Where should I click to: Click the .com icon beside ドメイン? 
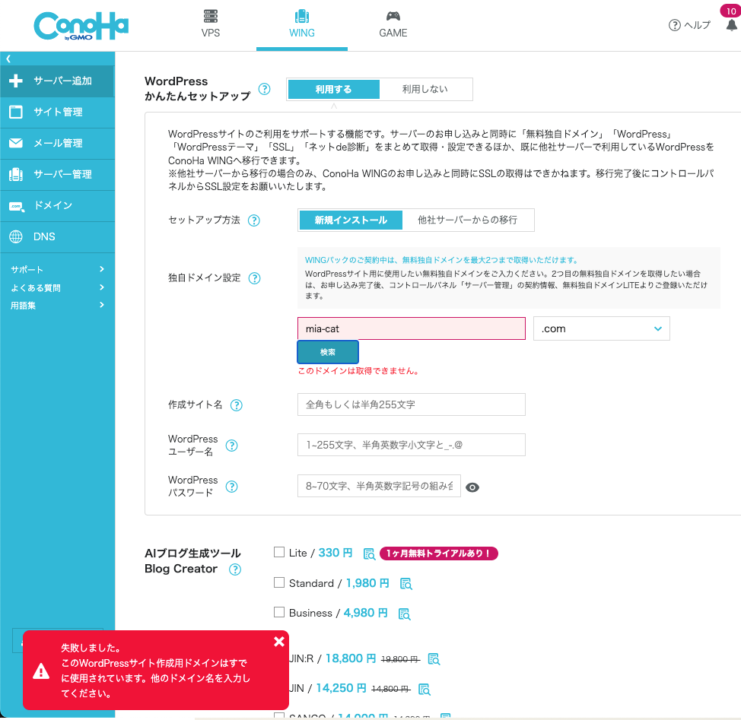pos(17,206)
